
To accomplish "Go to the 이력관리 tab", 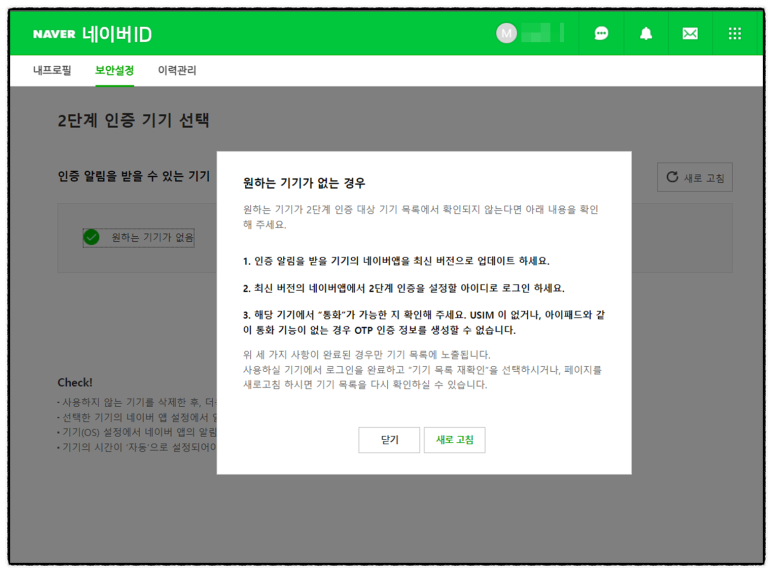I will click(177, 71).
